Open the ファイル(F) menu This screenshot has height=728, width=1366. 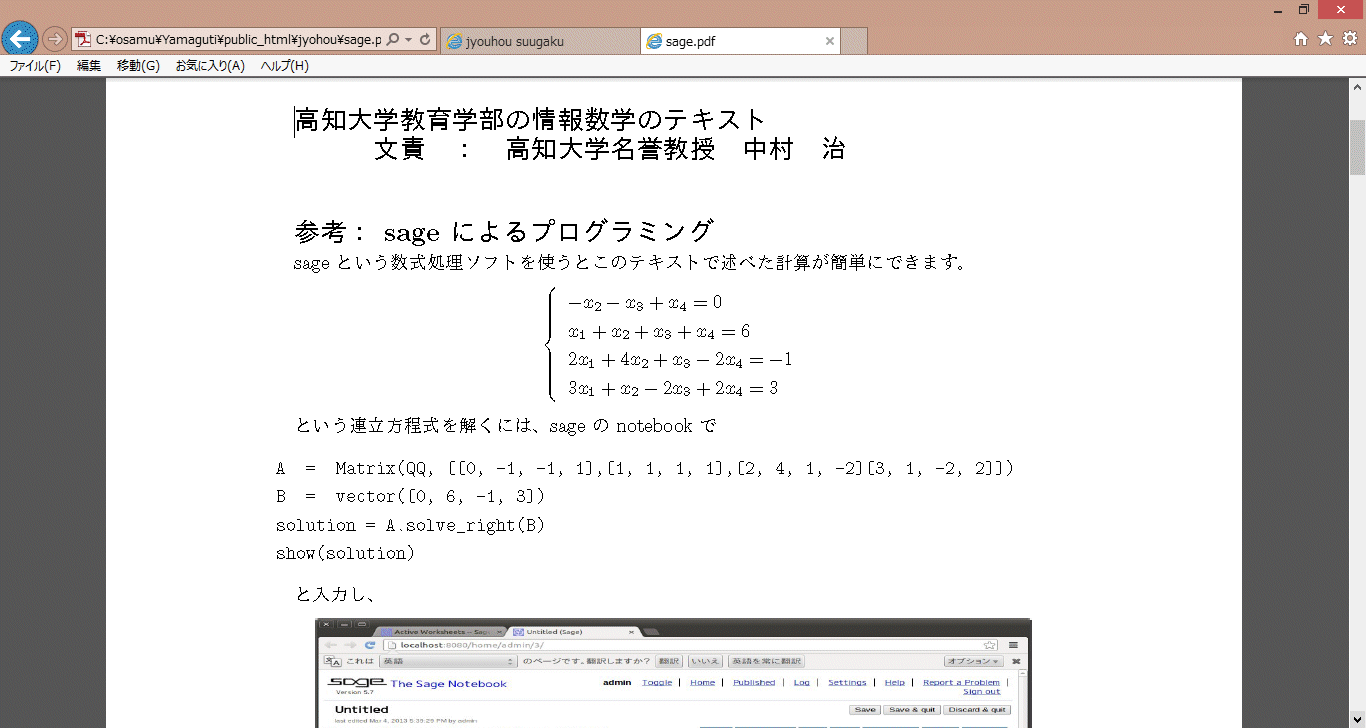point(35,66)
